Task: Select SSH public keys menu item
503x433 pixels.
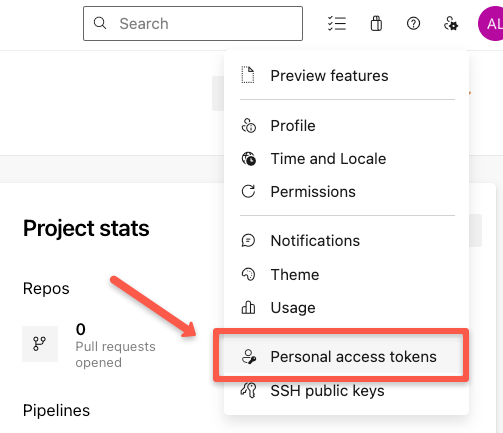Action: click(347, 391)
